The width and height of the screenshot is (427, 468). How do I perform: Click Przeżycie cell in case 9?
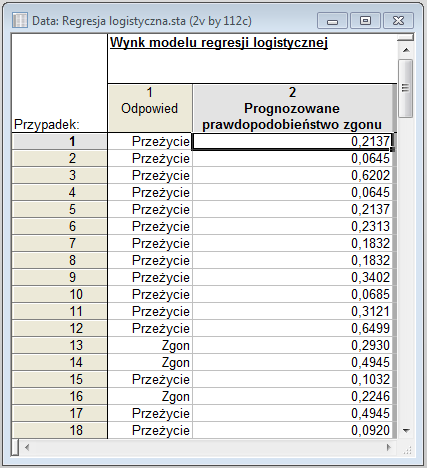click(x=150, y=277)
